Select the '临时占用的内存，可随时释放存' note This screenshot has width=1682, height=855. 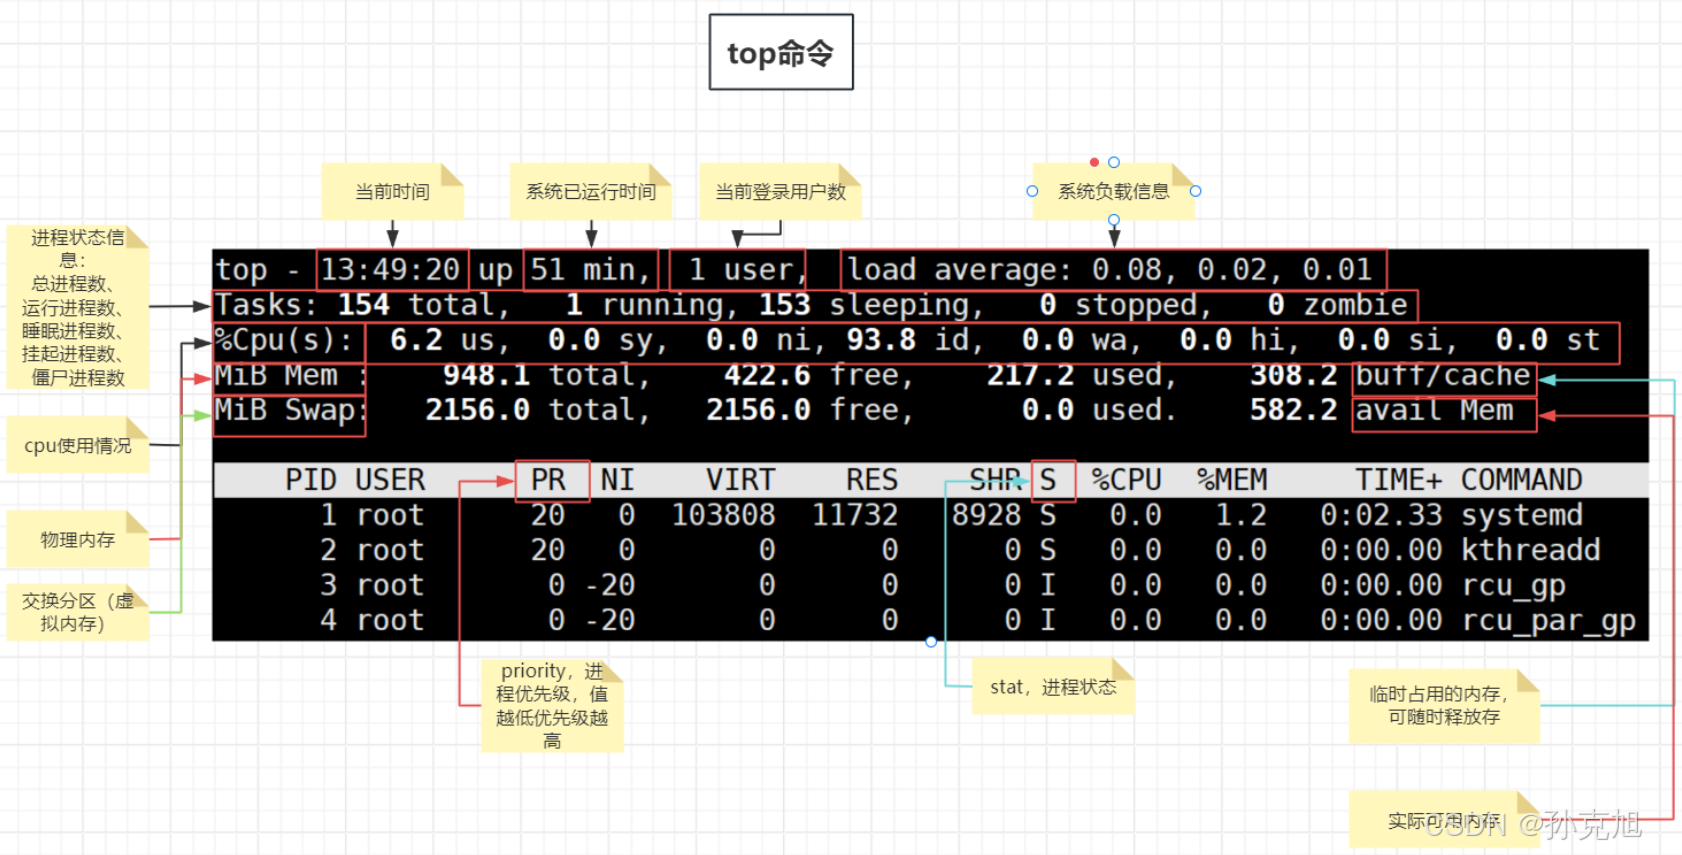coord(1444,706)
